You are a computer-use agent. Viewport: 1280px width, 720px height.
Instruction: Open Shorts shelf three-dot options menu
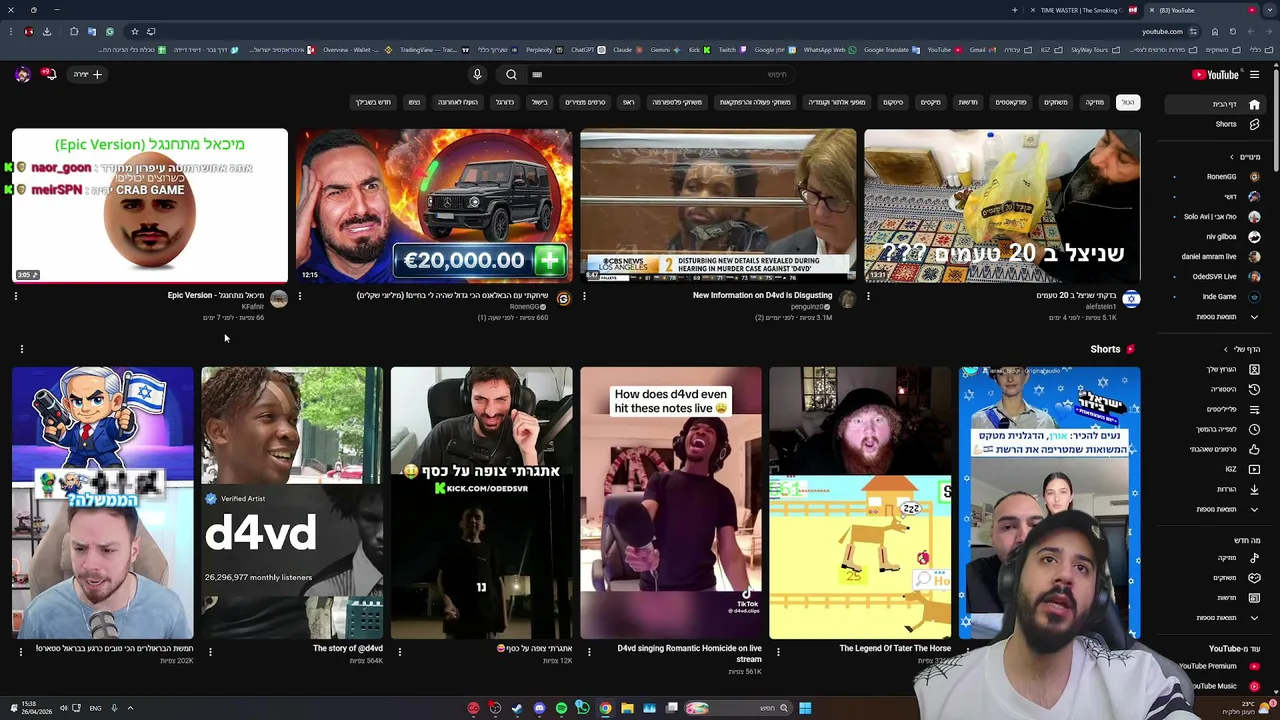(x=21, y=349)
